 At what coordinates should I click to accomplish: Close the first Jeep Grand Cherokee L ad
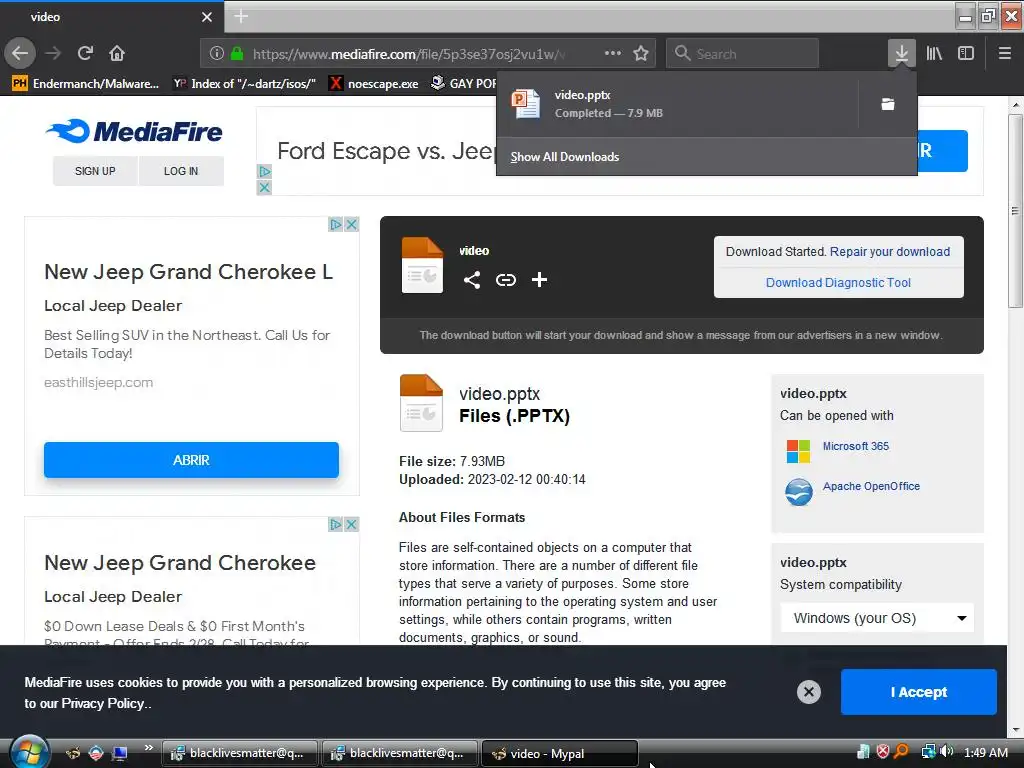[351, 225]
